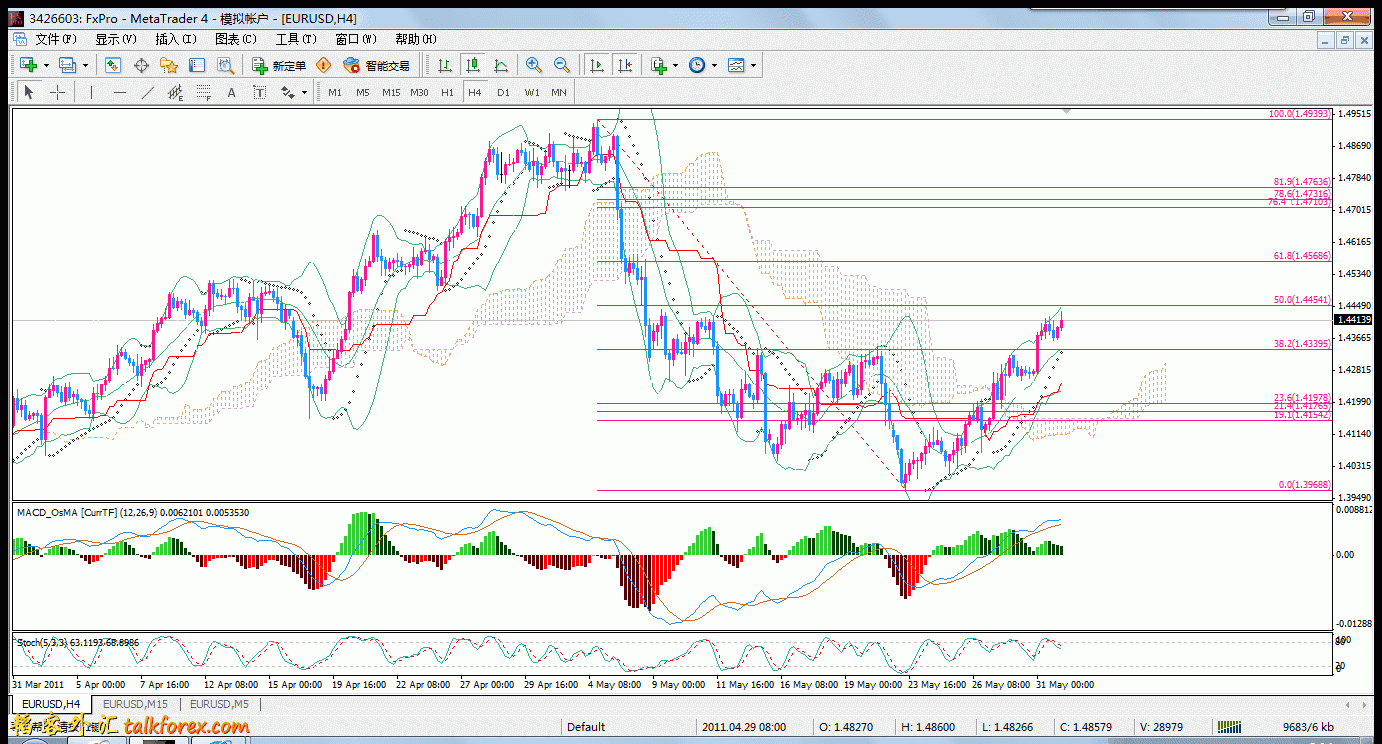The height and width of the screenshot is (744, 1382).
Task: Select the text label tool
Action: (x=259, y=92)
